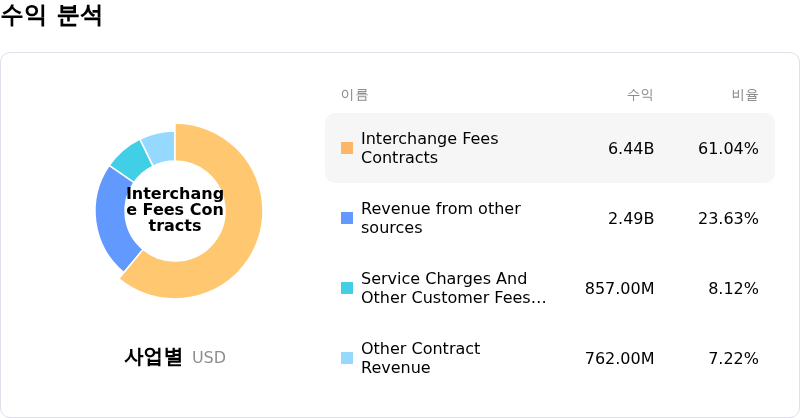This screenshot has width=800, height=418.
Task: Select the Interchange Fees Contracts row
Action: coord(550,148)
